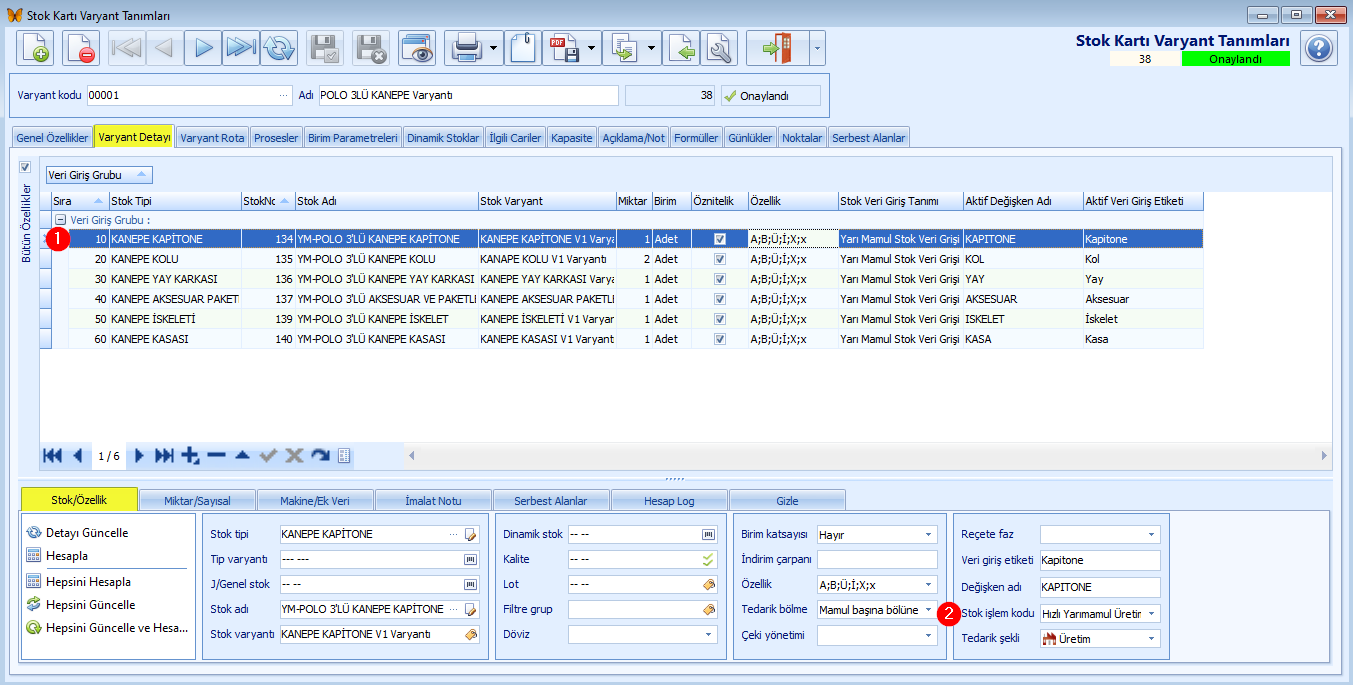Collapse the Veri Giriş Grubu group row

tap(60, 220)
